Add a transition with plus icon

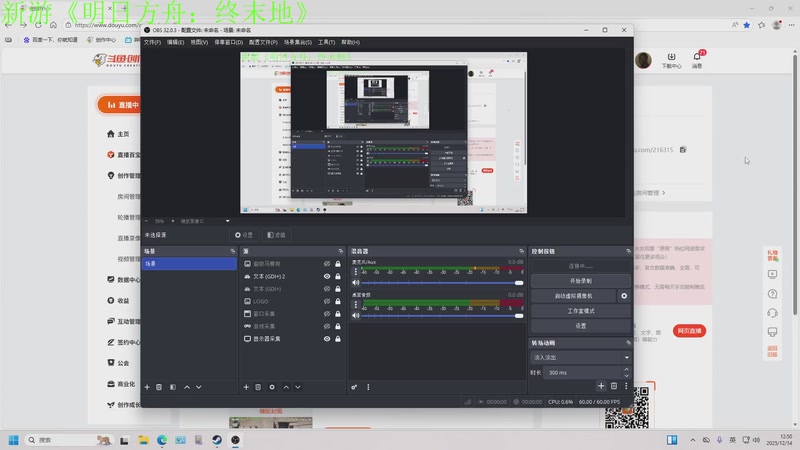601,386
